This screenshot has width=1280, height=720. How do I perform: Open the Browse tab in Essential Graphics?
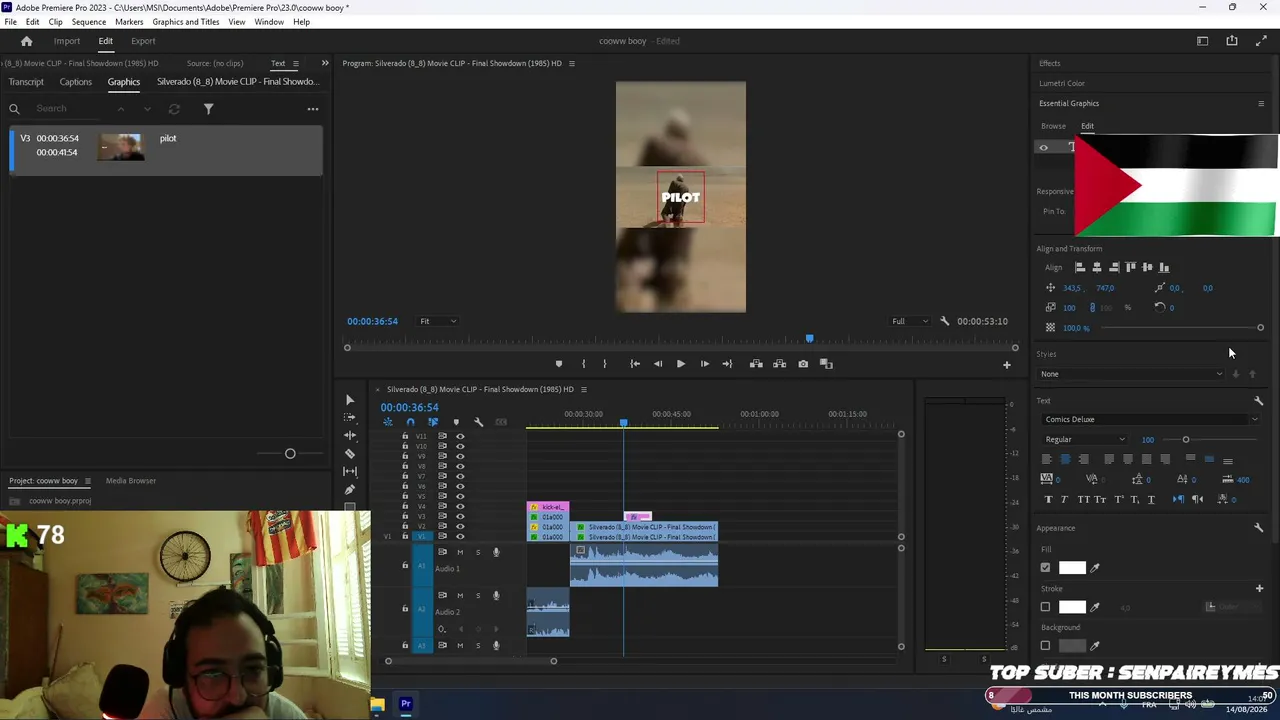click(x=1053, y=127)
